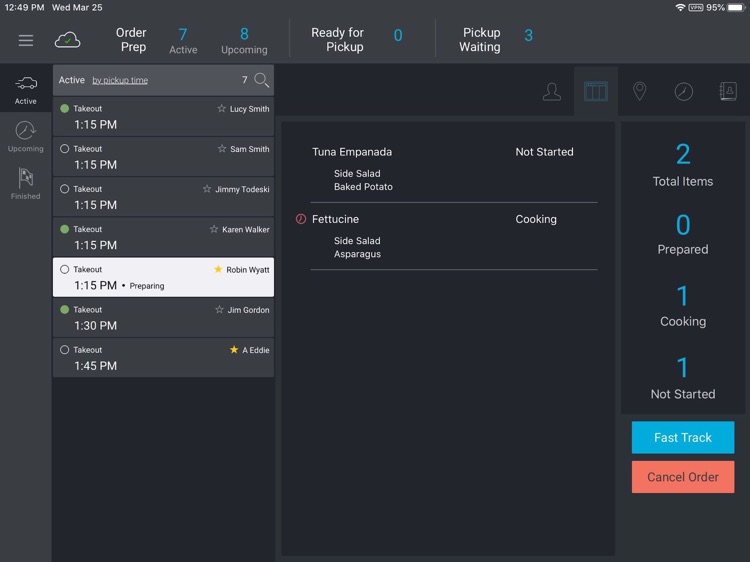This screenshot has width=750, height=562.
Task: Tap the Active list header label
Action: tap(72, 80)
